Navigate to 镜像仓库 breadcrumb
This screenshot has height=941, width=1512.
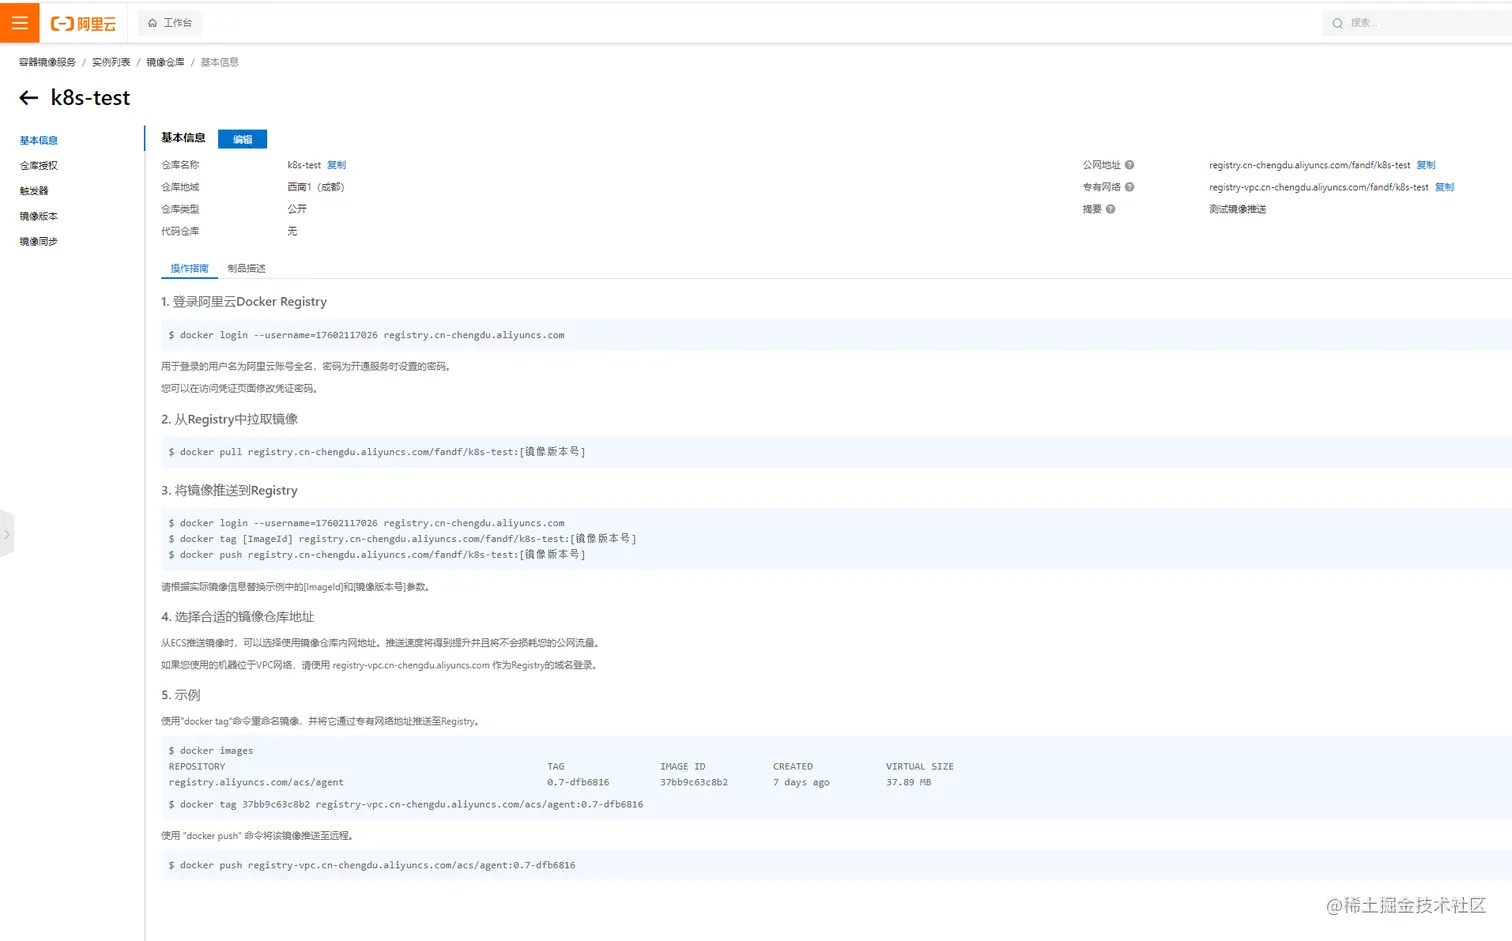click(x=165, y=62)
